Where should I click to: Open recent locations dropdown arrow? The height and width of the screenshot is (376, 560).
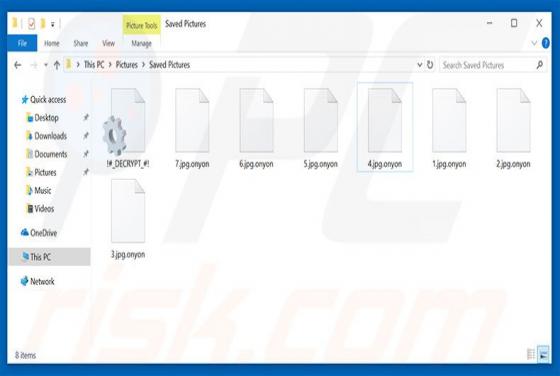(x=46, y=65)
